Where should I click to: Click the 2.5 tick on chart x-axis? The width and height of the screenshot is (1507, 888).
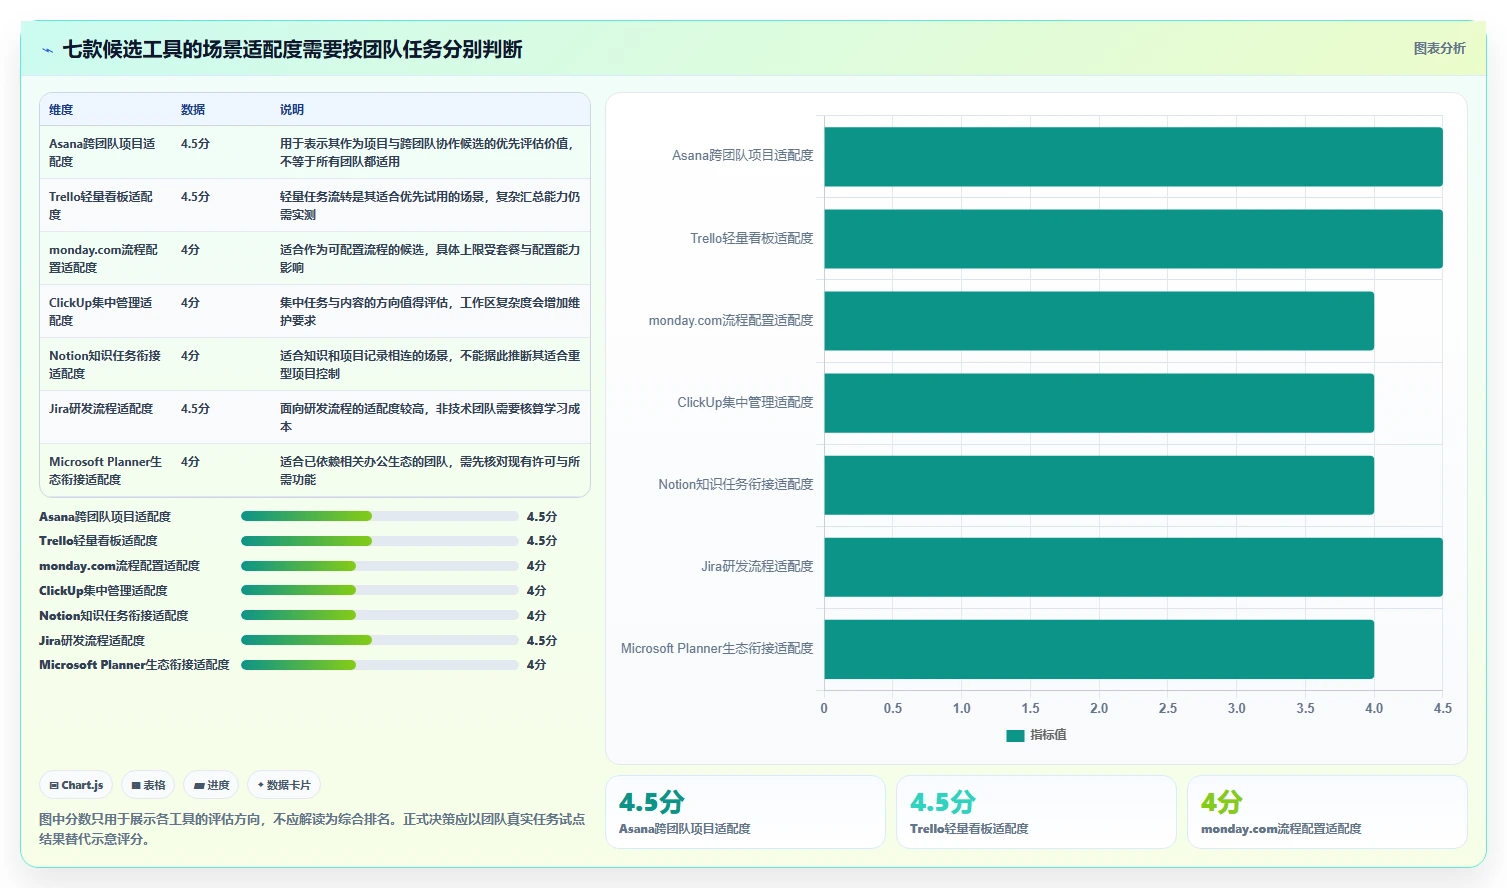[1168, 708]
